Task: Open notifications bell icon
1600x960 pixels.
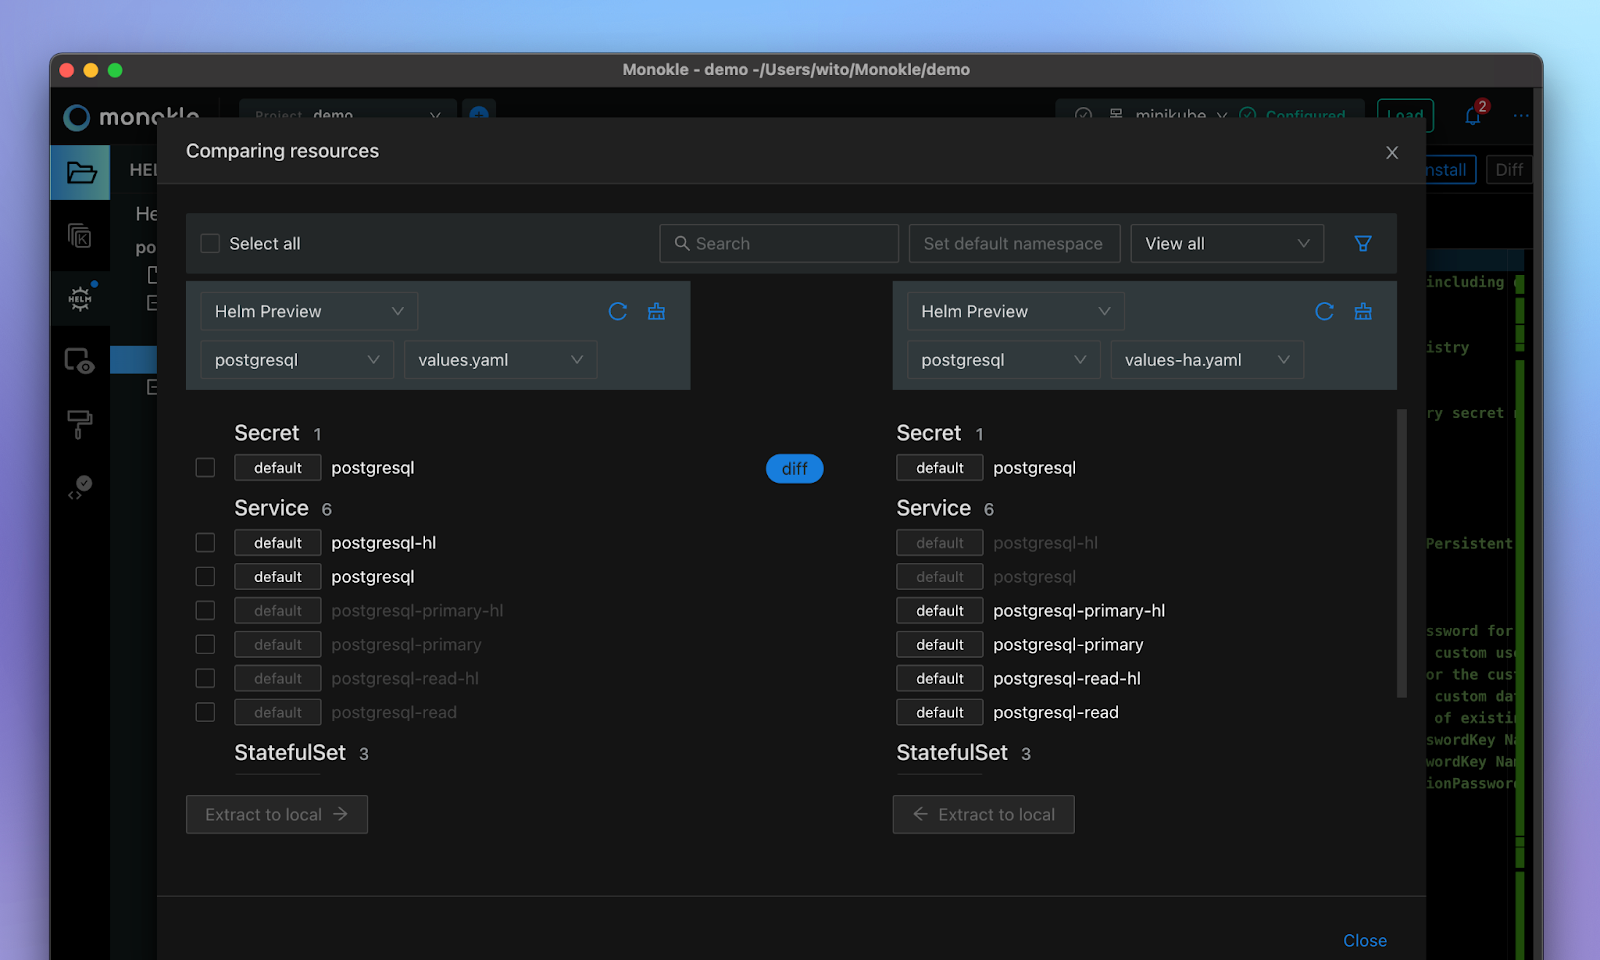Action: 1473,115
